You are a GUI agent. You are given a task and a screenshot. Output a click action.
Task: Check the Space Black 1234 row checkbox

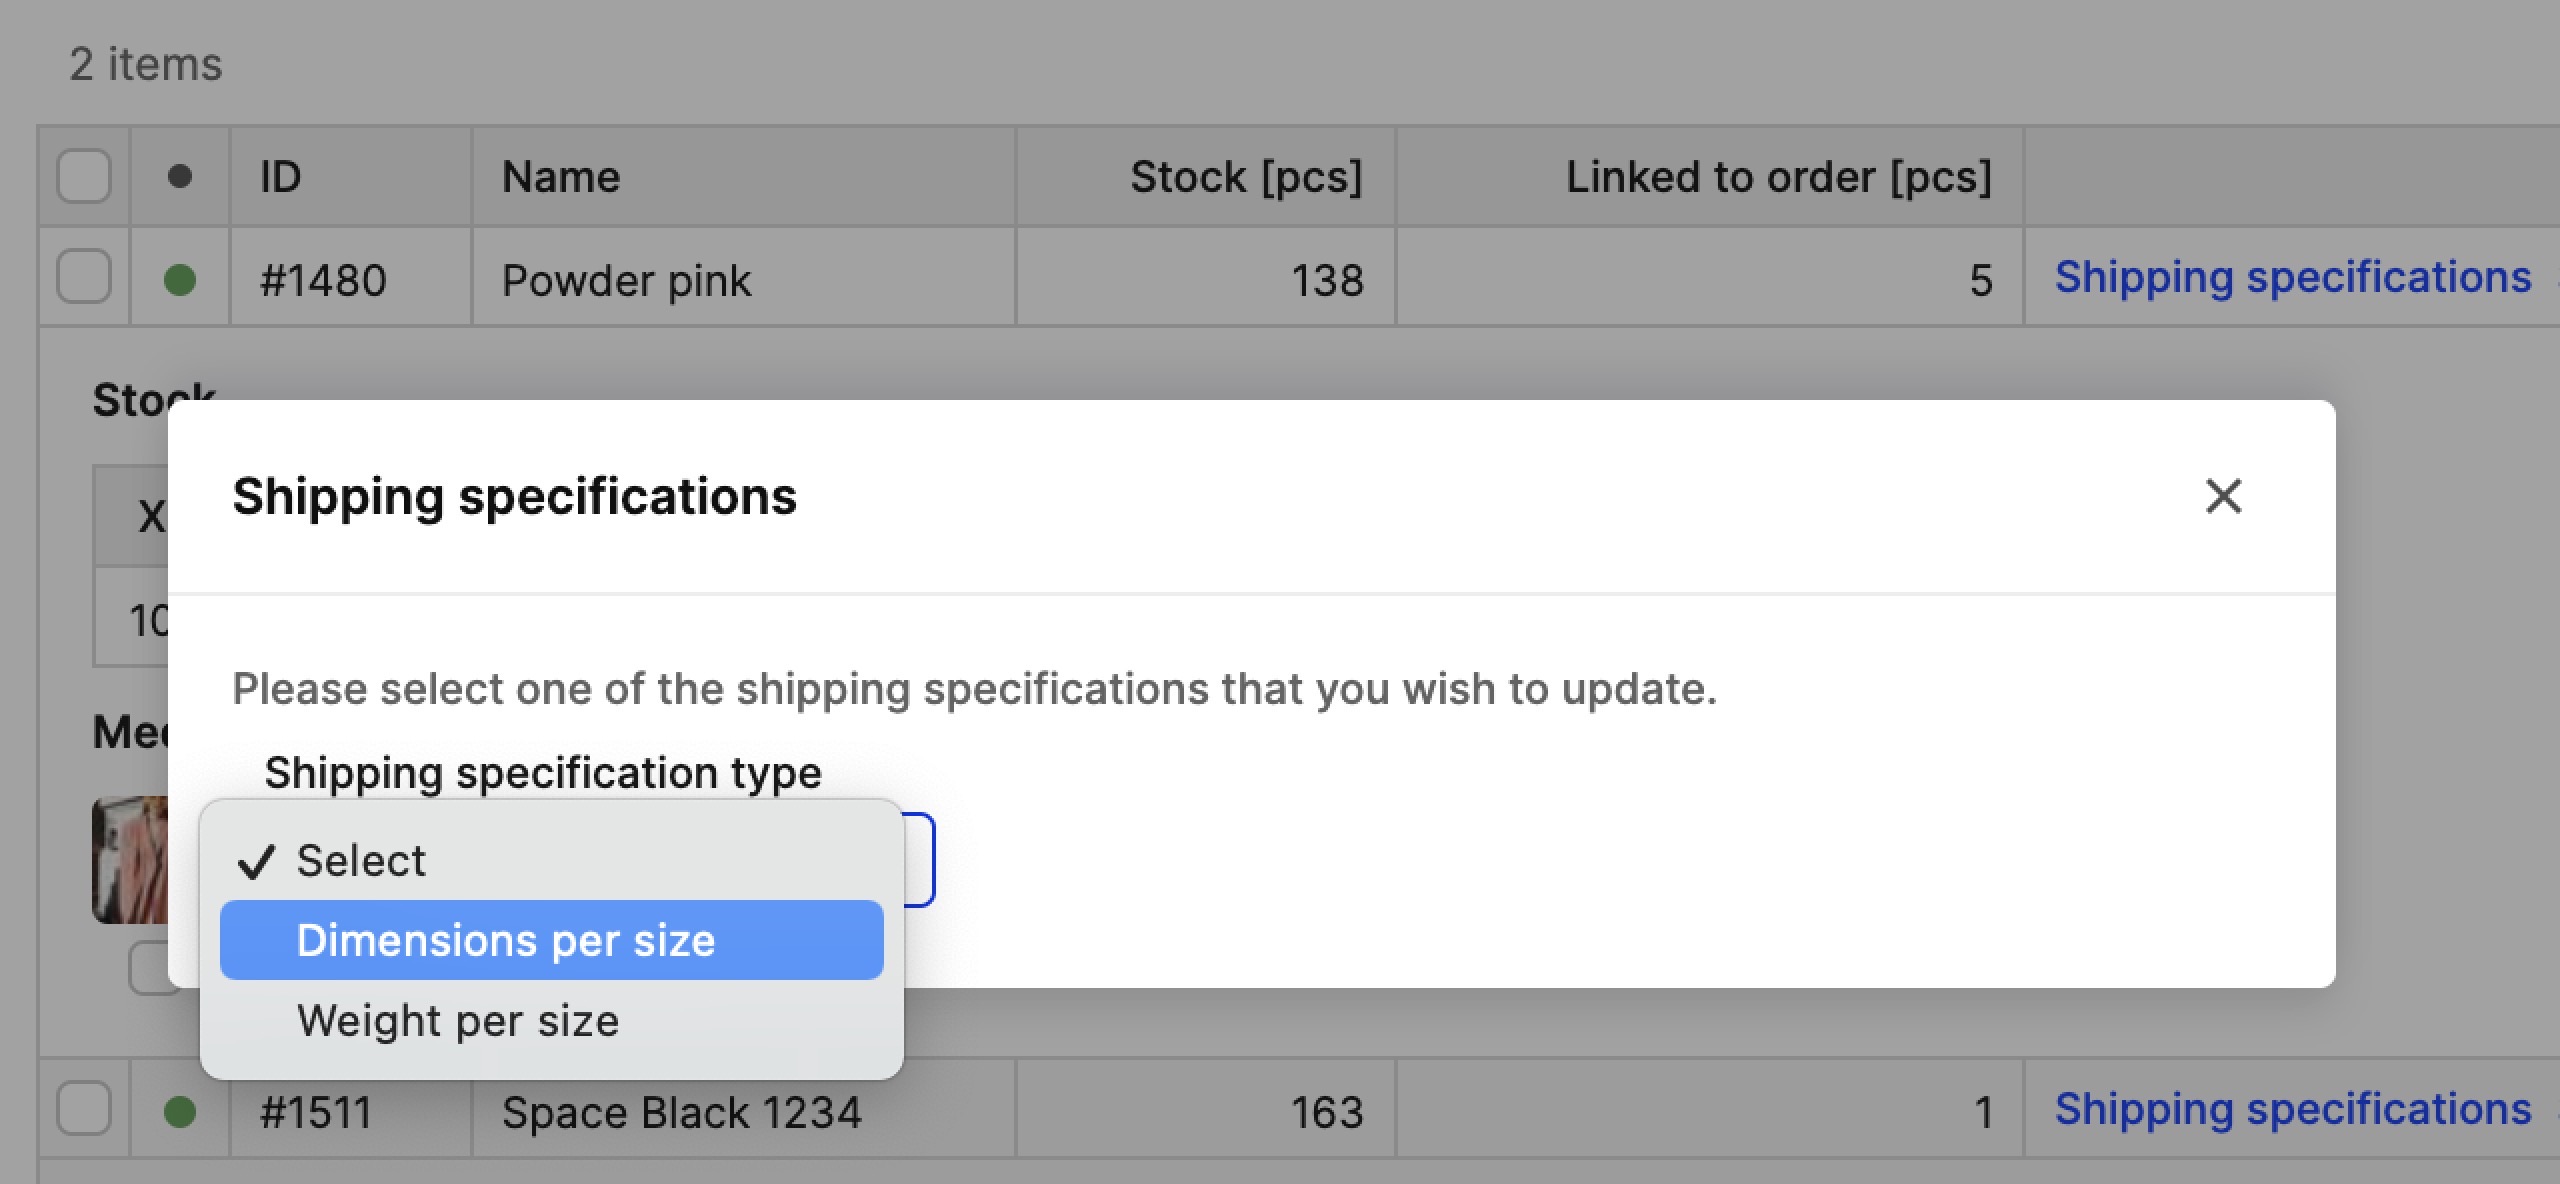click(x=84, y=1108)
